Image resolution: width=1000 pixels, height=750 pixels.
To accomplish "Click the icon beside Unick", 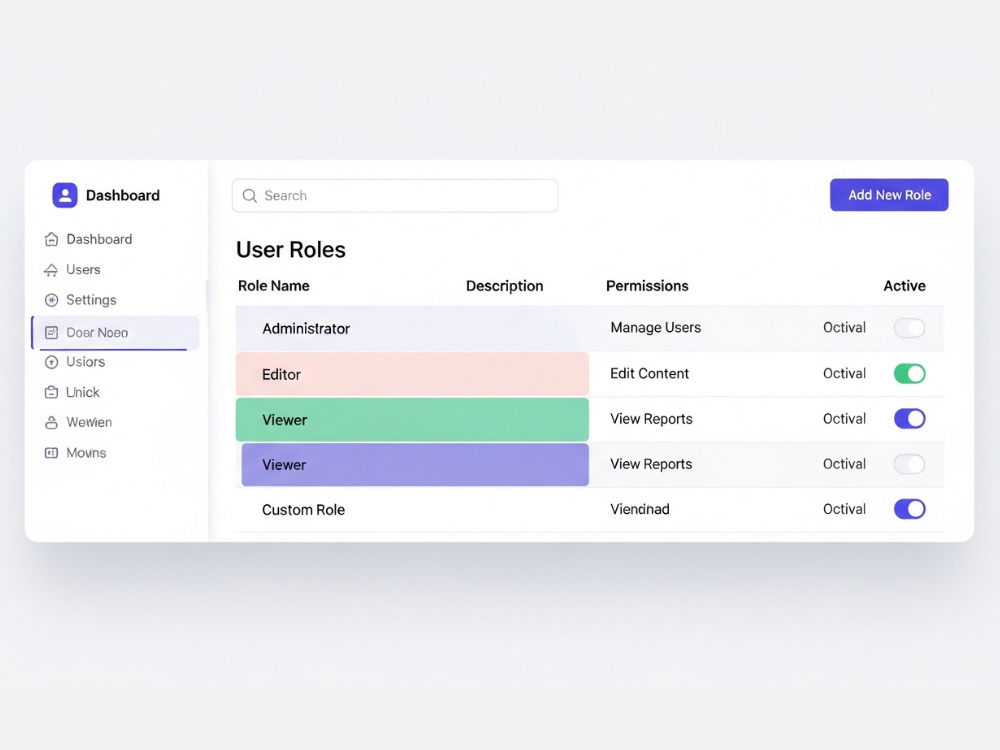I will pyautogui.click(x=52, y=392).
